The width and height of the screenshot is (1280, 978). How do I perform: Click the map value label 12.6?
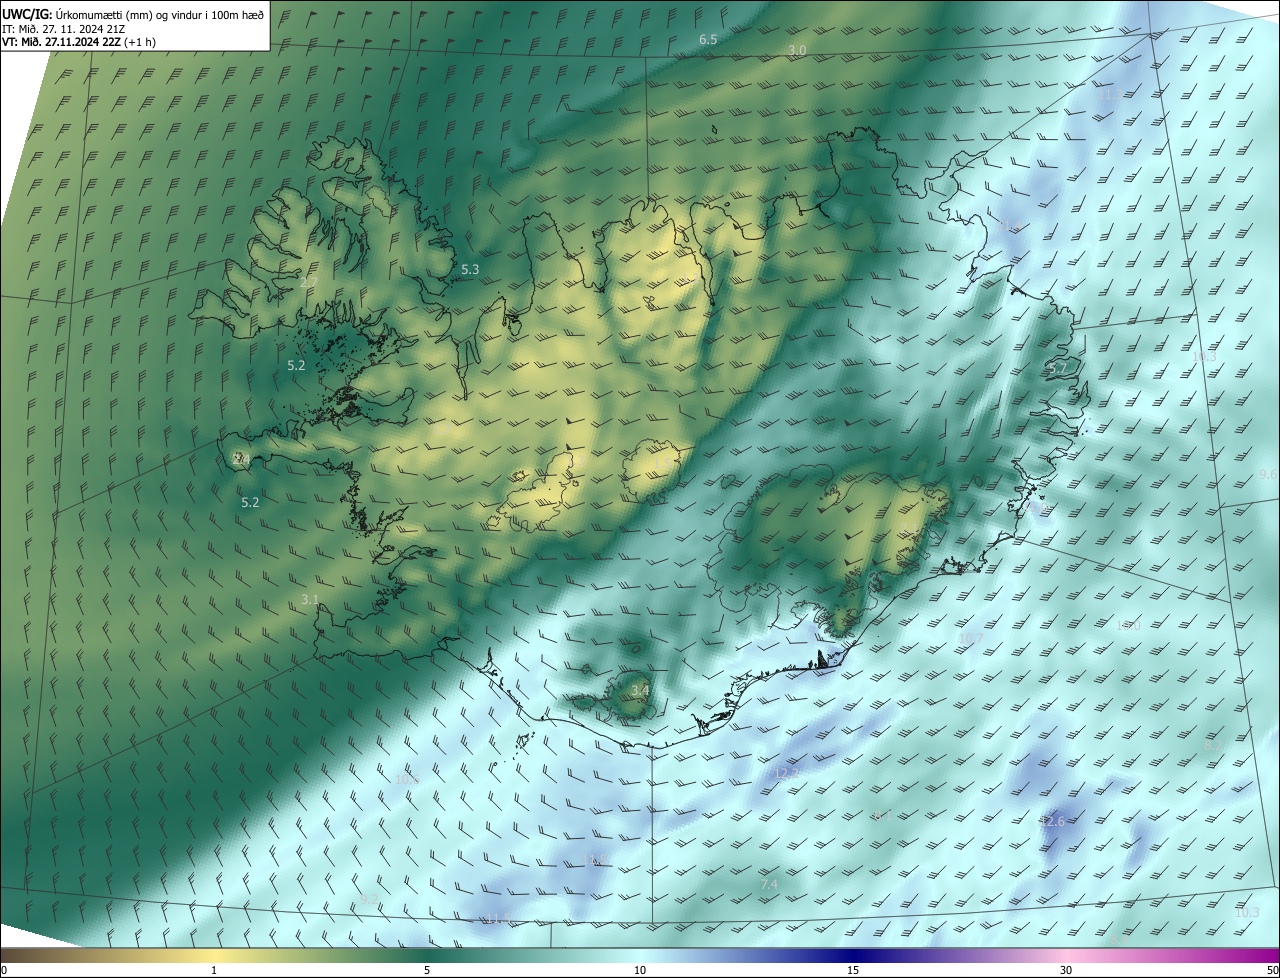coord(1053,822)
